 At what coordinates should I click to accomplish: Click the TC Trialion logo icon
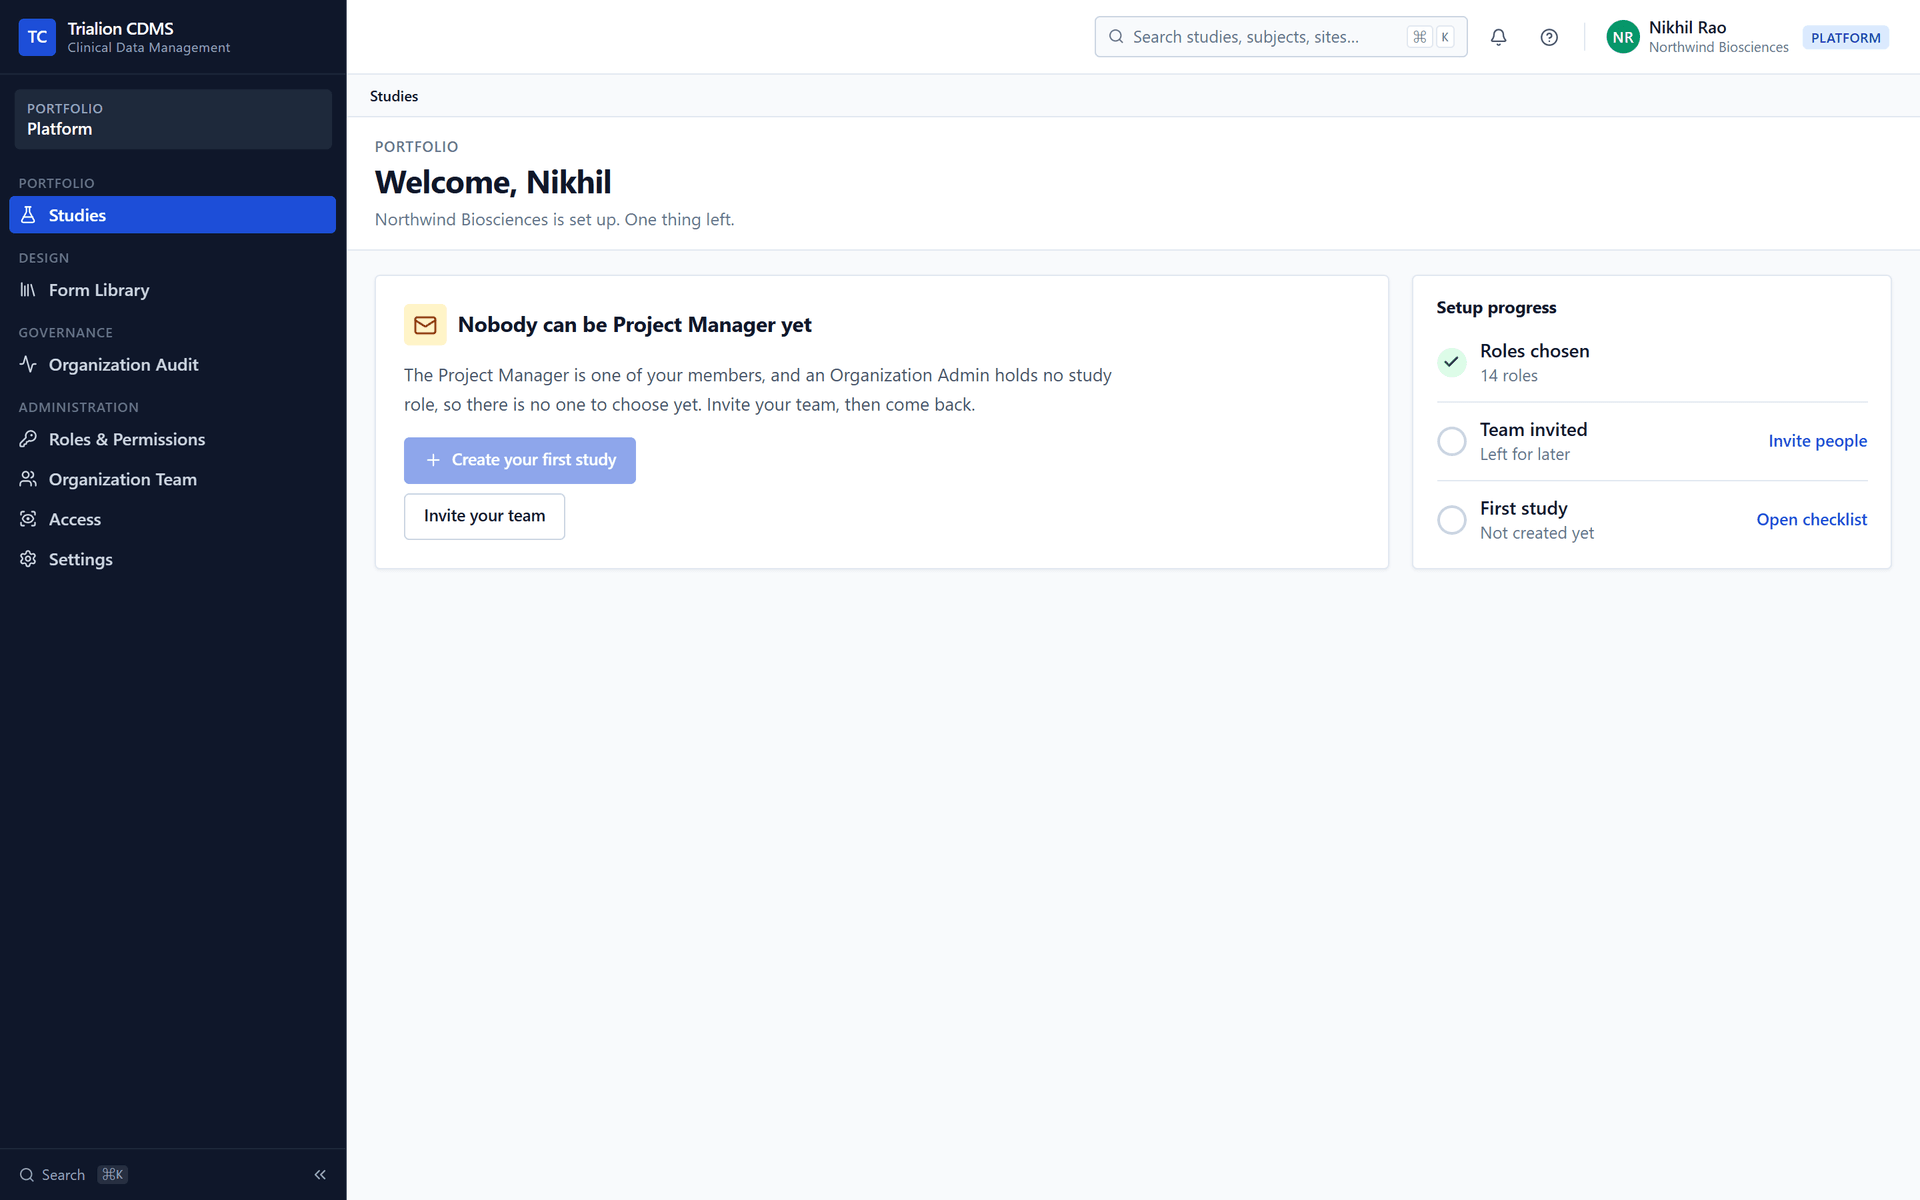click(37, 37)
